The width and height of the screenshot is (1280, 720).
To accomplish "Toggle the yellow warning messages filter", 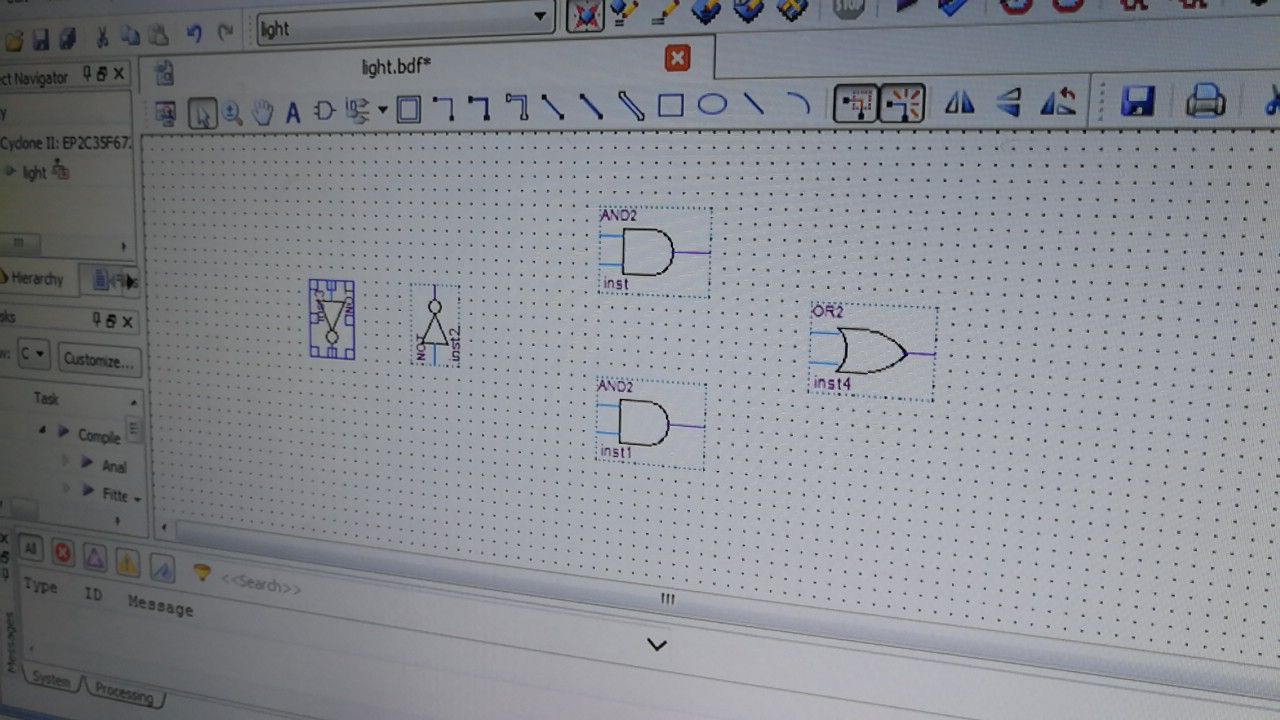I will (127, 563).
